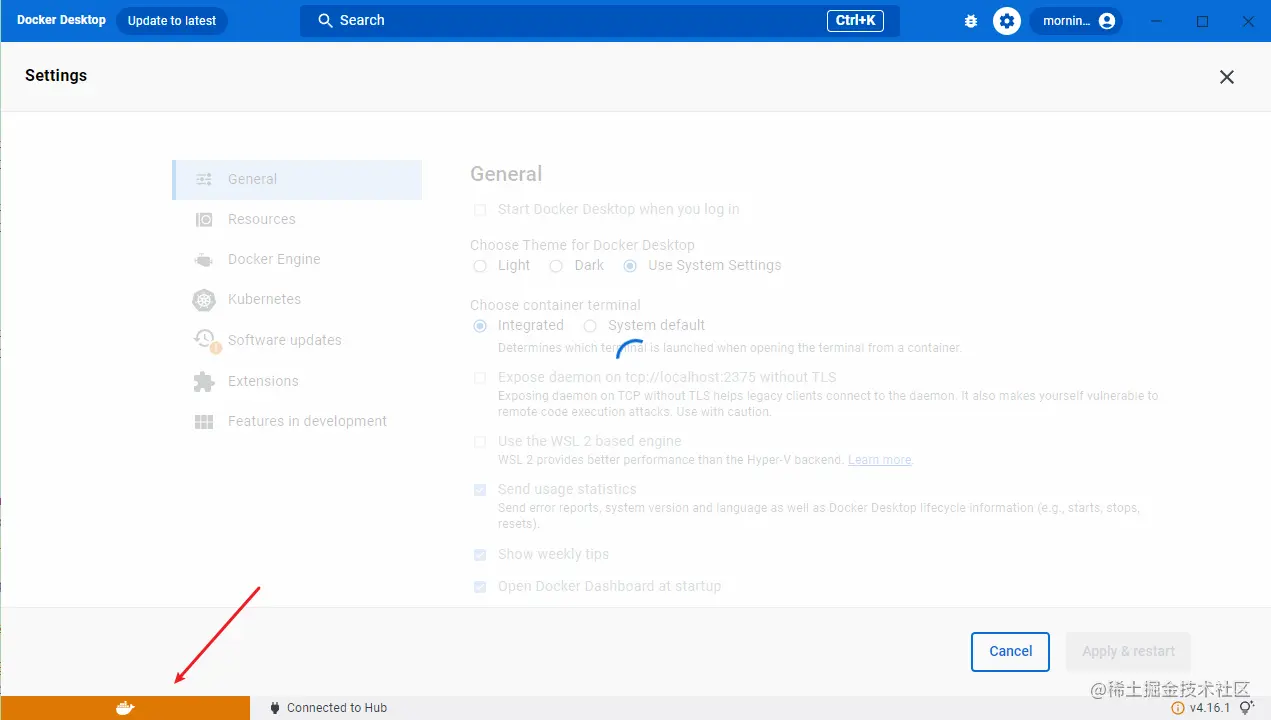Click the Docker Desktop title text
Viewport: 1271px width, 720px height.
pos(61,20)
